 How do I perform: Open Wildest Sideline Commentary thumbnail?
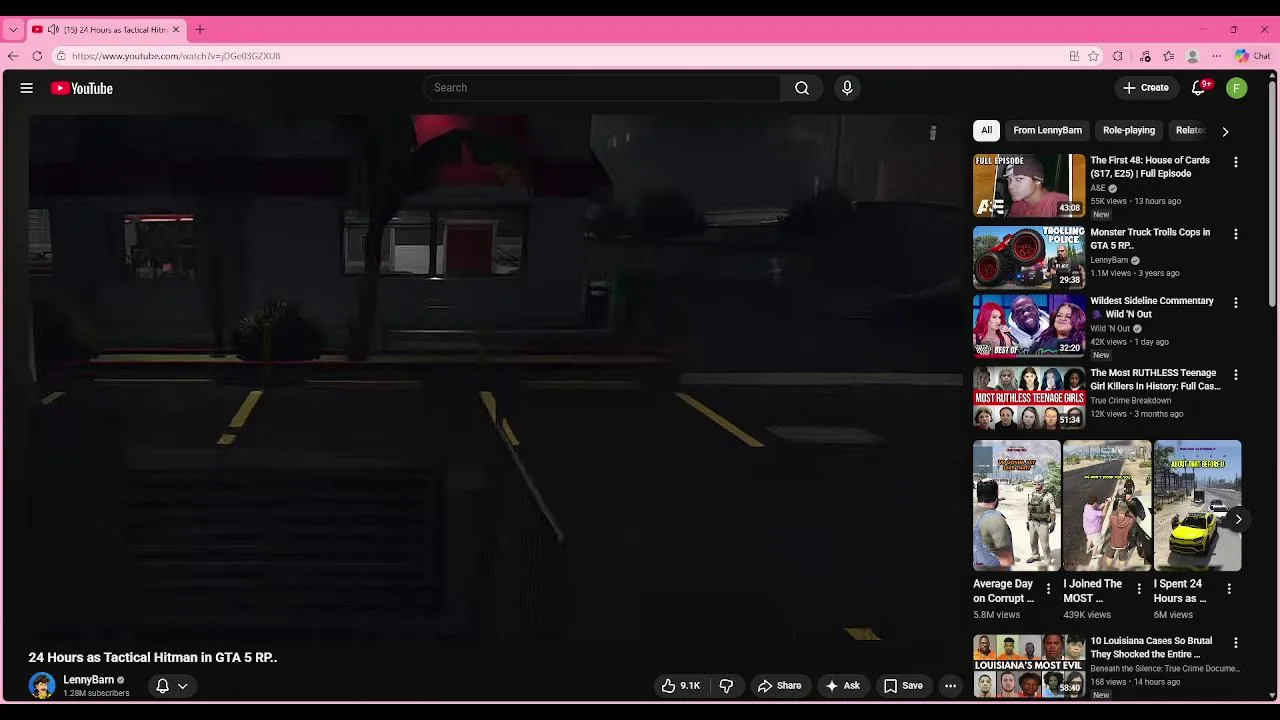(x=1029, y=326)
